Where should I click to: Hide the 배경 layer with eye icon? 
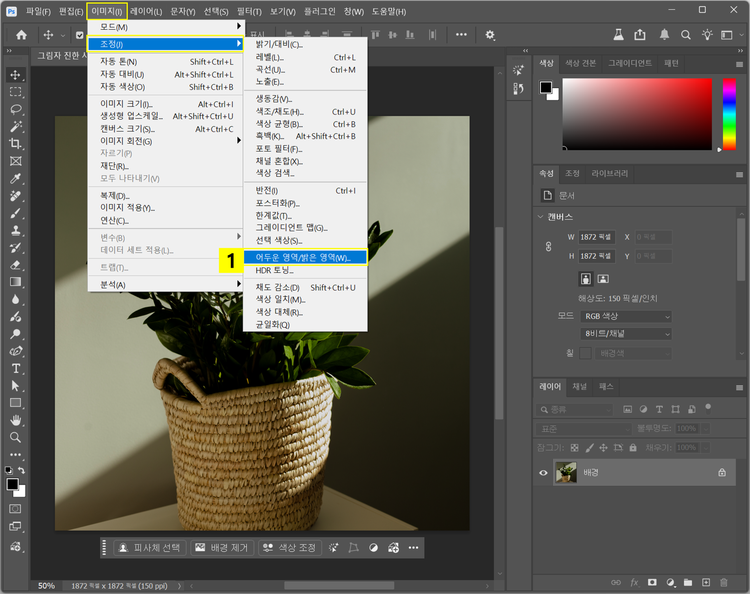click(x=544, y=472)
